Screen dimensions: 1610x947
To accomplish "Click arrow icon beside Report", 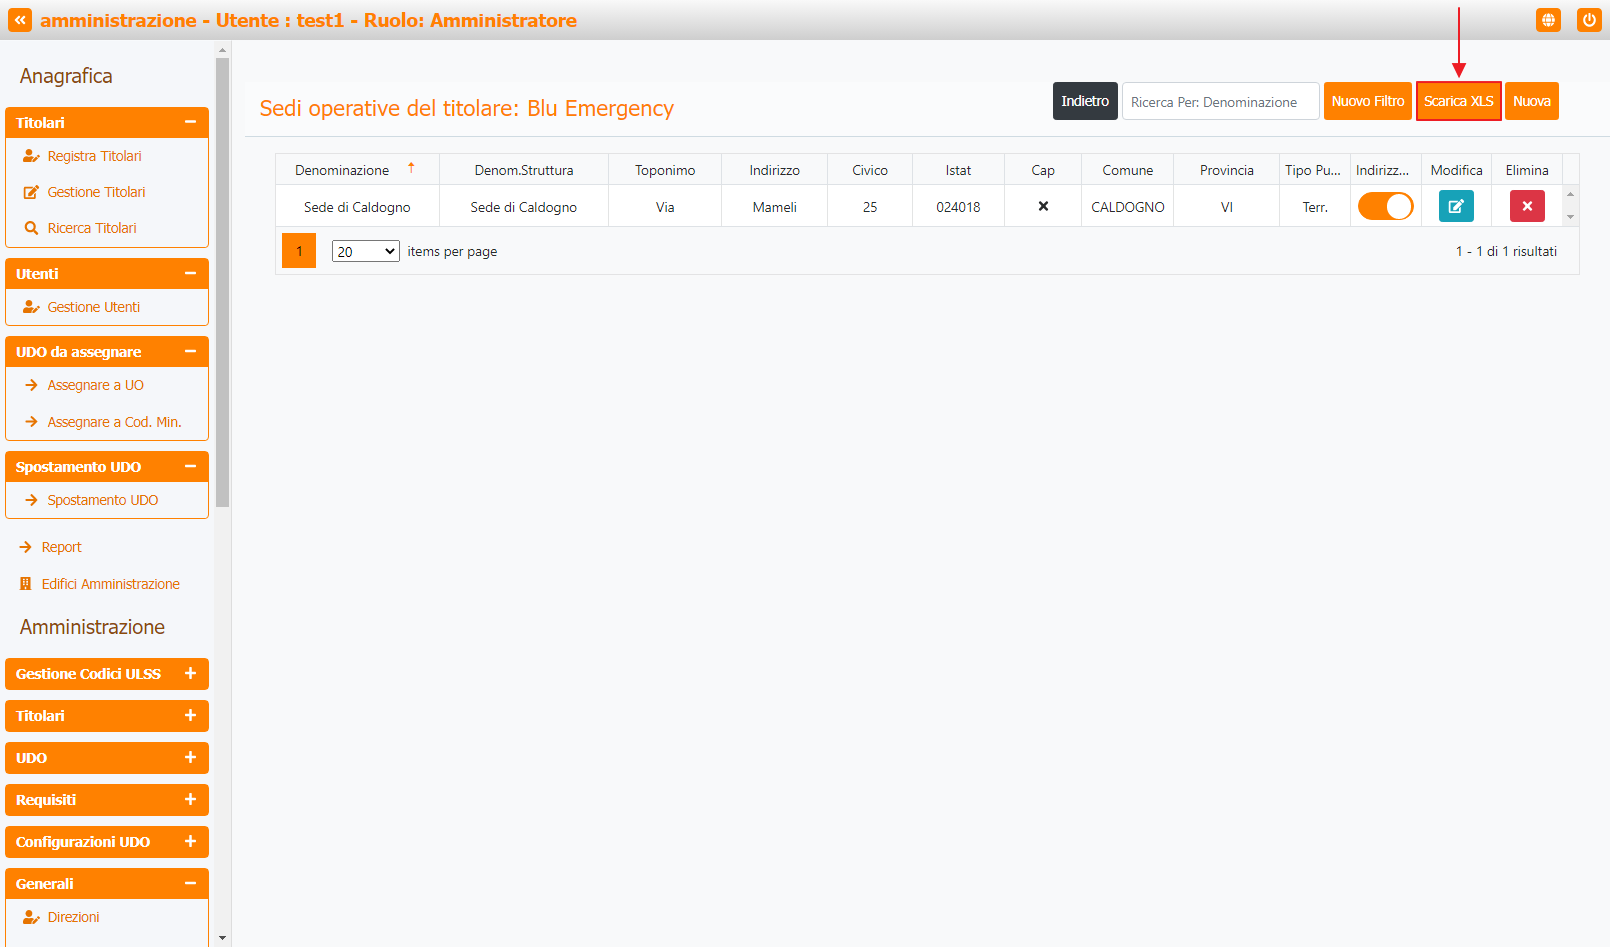I will (x=26, y=547).
